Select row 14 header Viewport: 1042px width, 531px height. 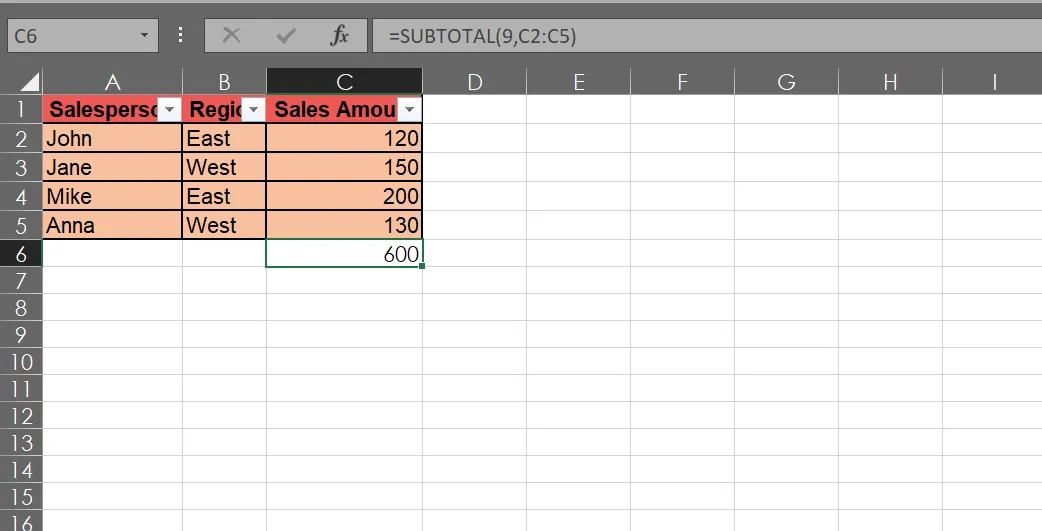[21, 470]
